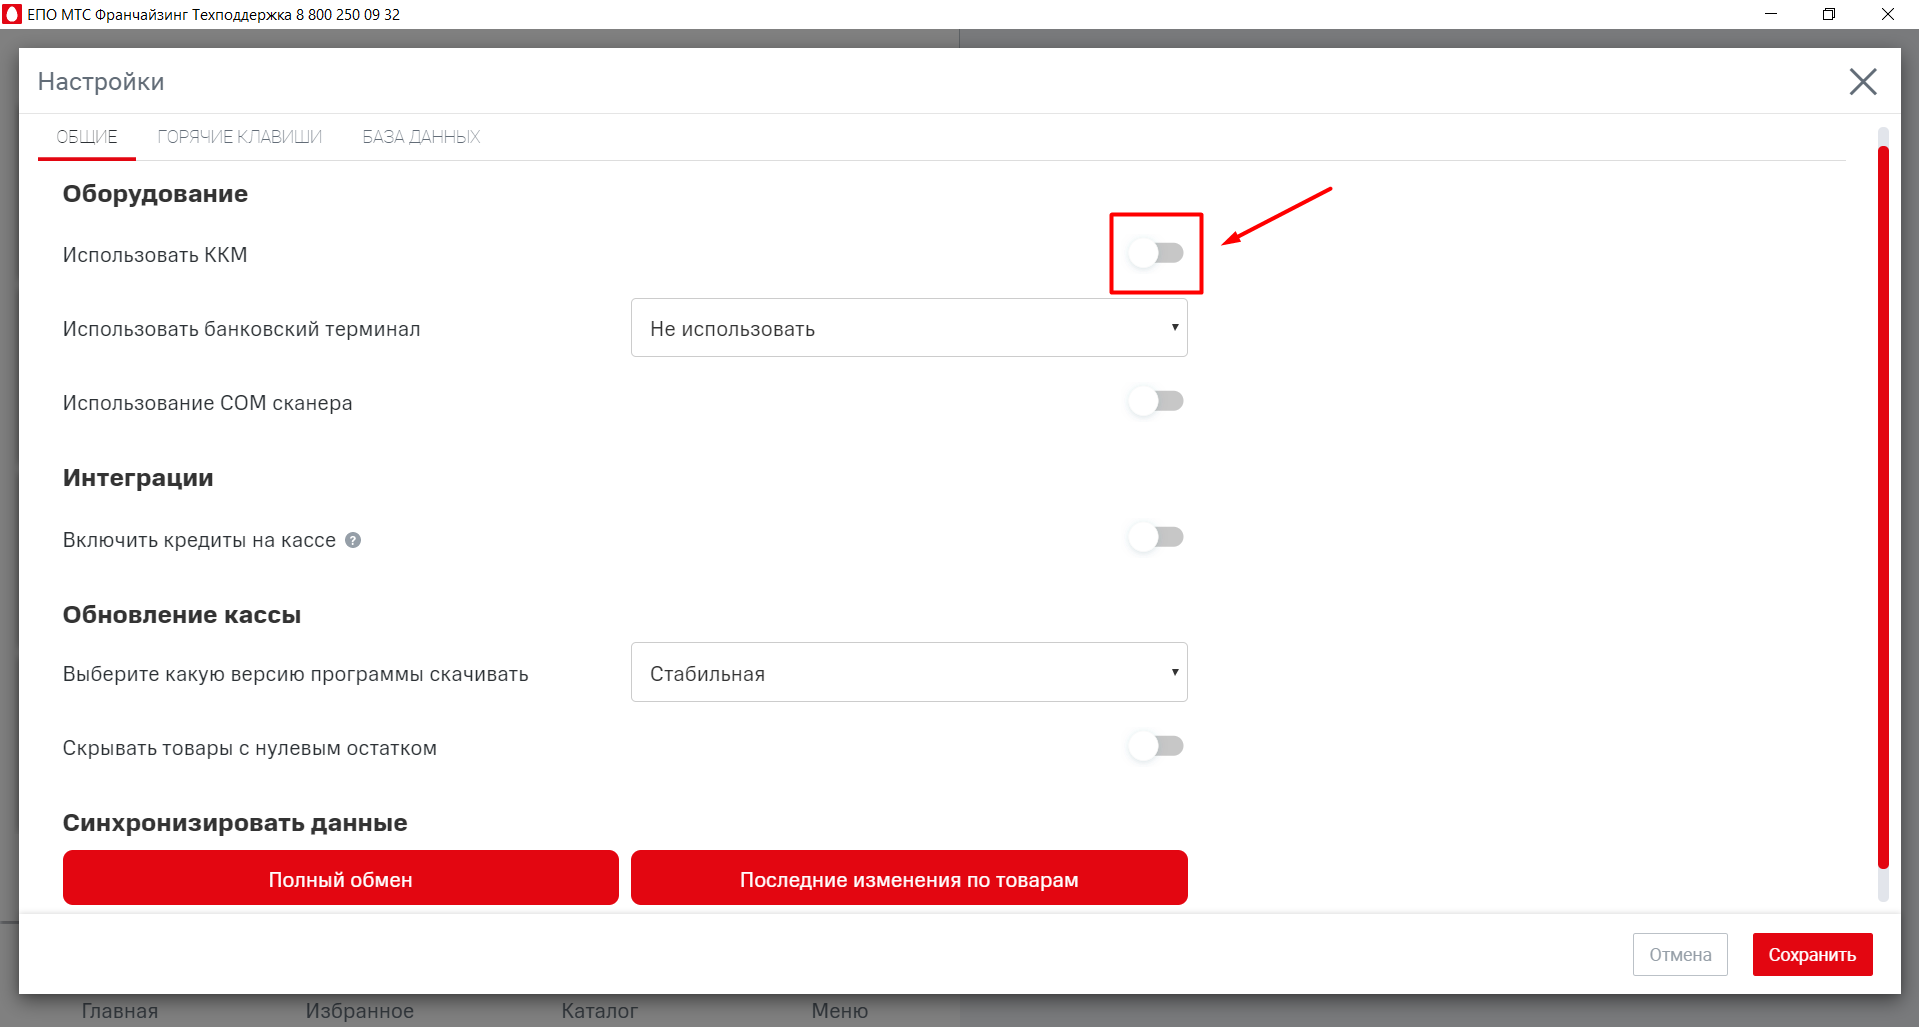Click the red vertical scrollbar

coord(1883,500)
